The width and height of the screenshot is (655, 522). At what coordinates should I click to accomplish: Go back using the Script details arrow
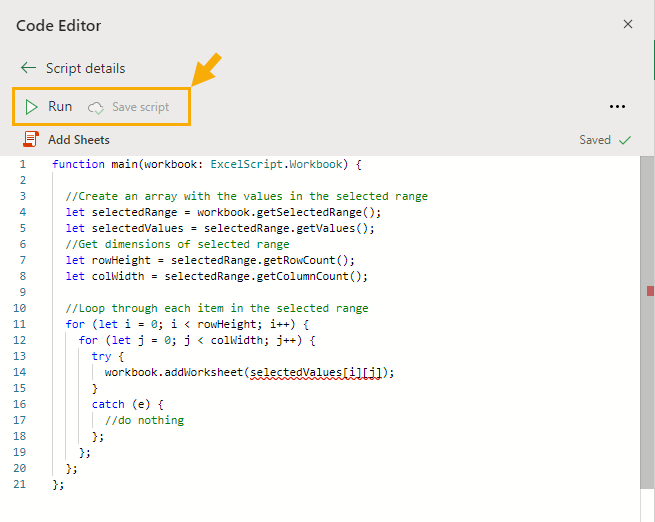tap(28, 68)
